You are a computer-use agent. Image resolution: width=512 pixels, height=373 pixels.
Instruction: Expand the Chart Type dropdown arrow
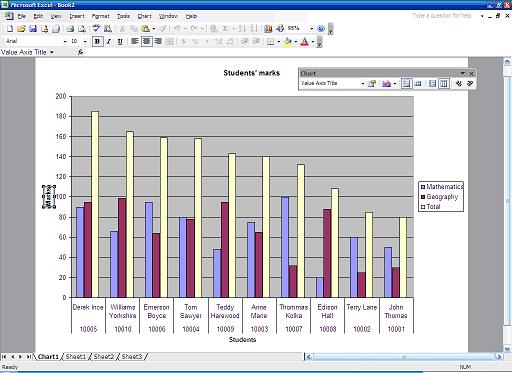tap(395, 84)
